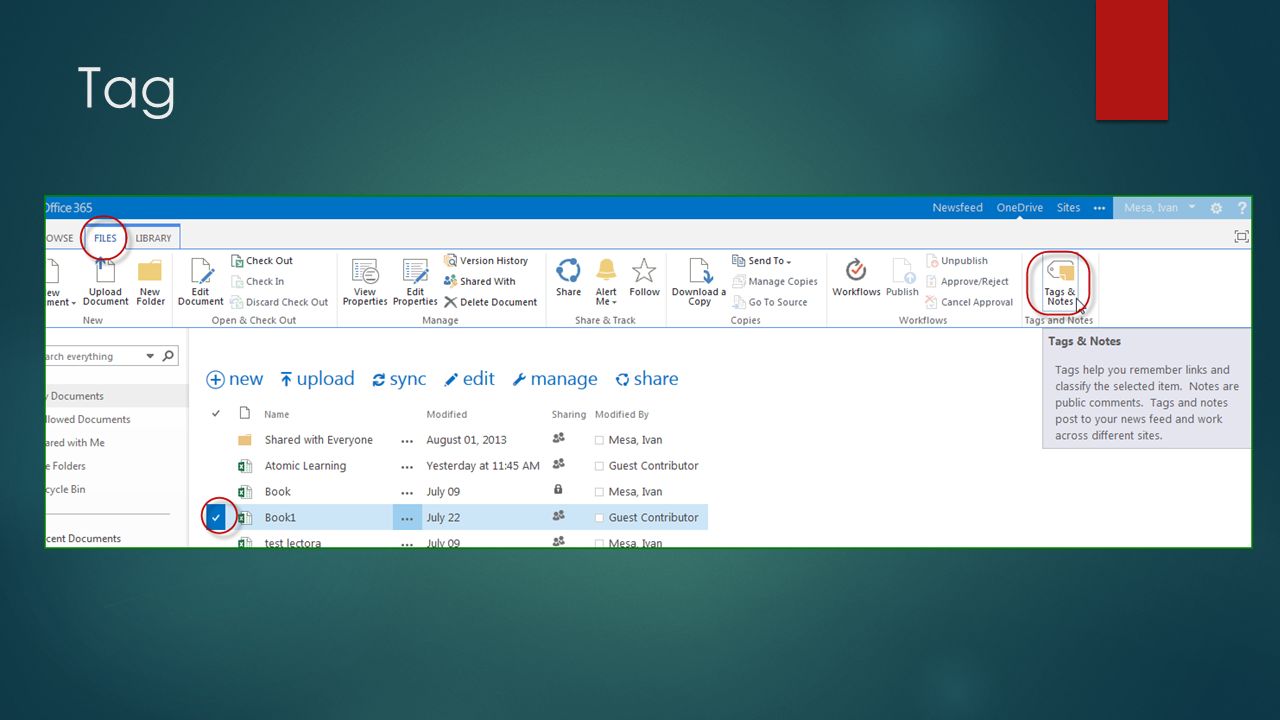Select Manage Copies
The height and width of the screenshot is (720, 1280).
pyautogui.click(x=775, y=282)
